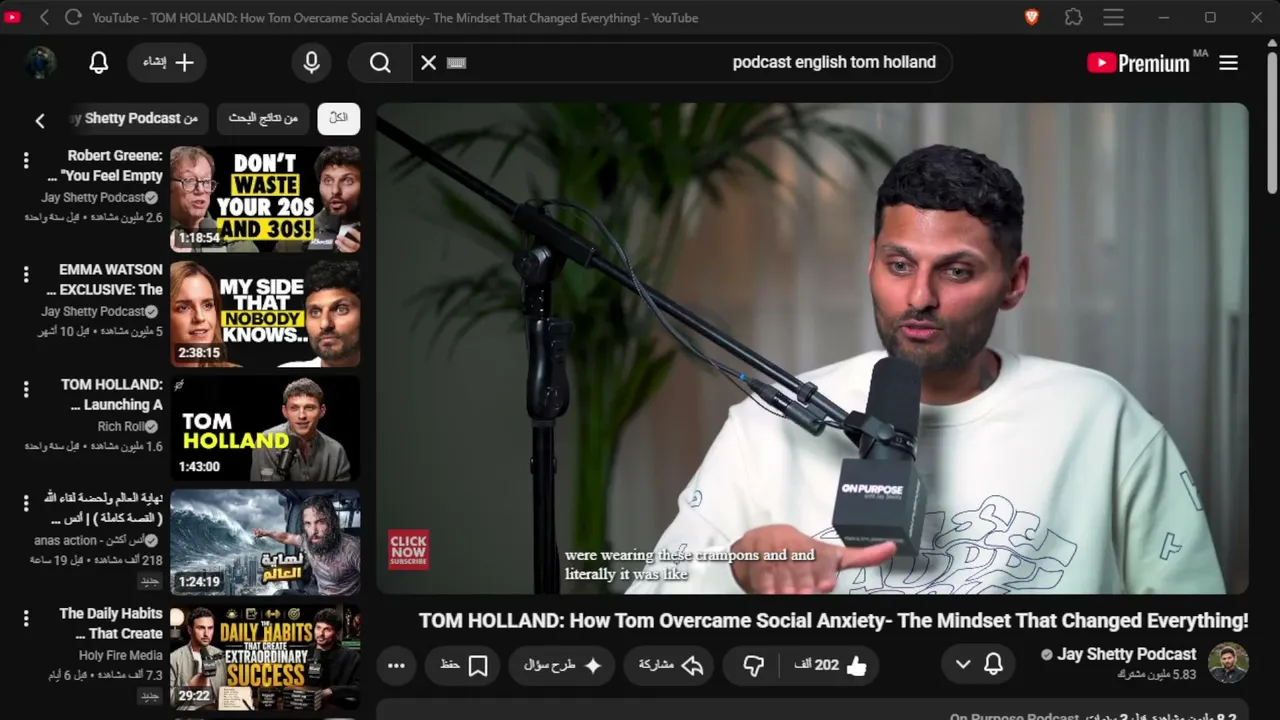Open the Holy Fire Media channel link
This screenshot has height=720, width=1280.
[x=121, y=655]
